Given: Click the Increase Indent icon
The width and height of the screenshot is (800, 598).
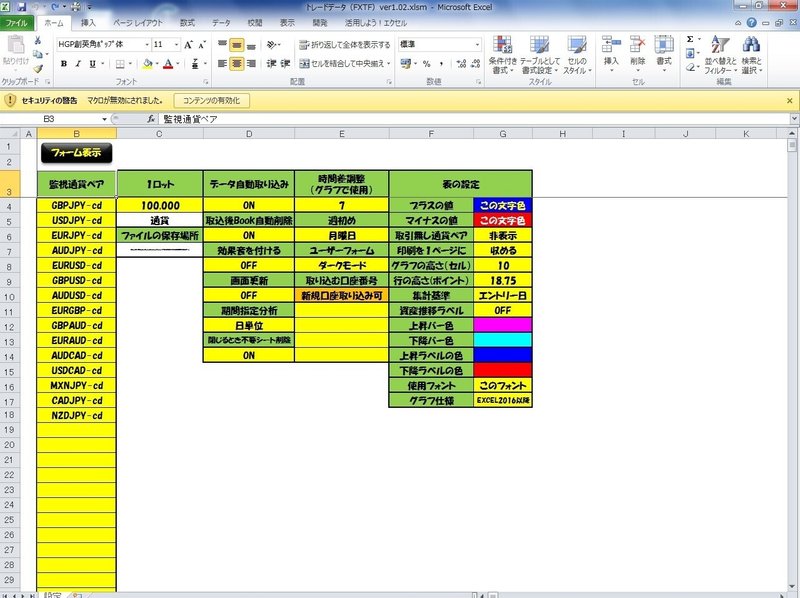Looking at the screenshot, I should coord(285,64).
